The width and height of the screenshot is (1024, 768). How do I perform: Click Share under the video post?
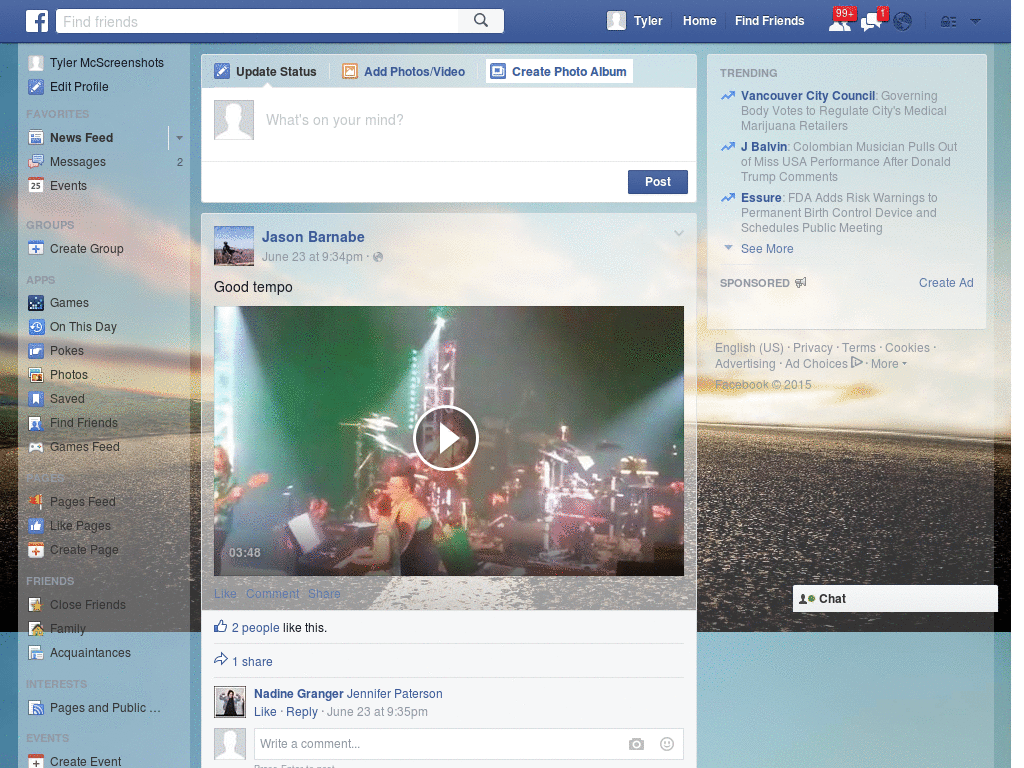click(324, 594)
